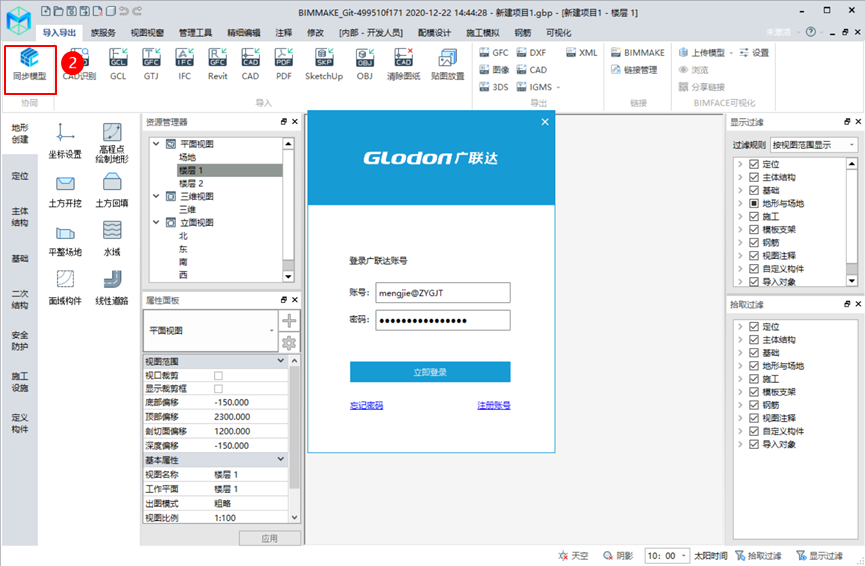Image resolution: width=865 pixels, height=566 pixels.
Task: Import an IFC file
Action: (x=184, y=65)
